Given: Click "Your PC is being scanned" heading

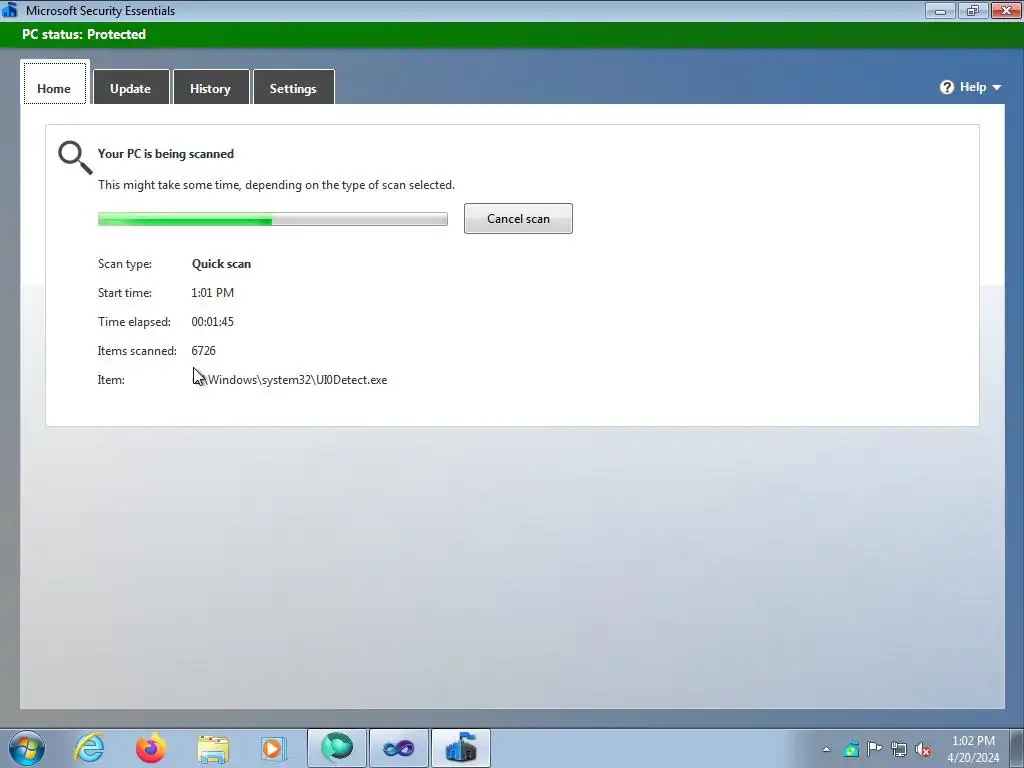Looking at the screenshot, I should pyautogui.click(x=166, y=154).
